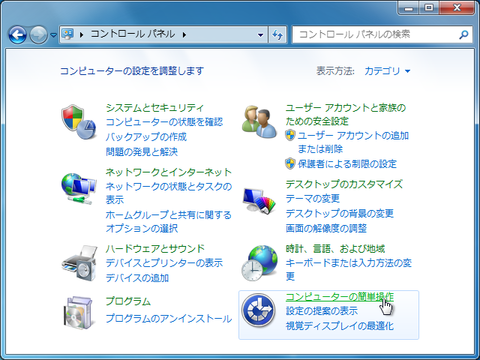Open ハードウェアとサウンド category
The height and width of the screenshot is (360, 480).
pos(155,249)
